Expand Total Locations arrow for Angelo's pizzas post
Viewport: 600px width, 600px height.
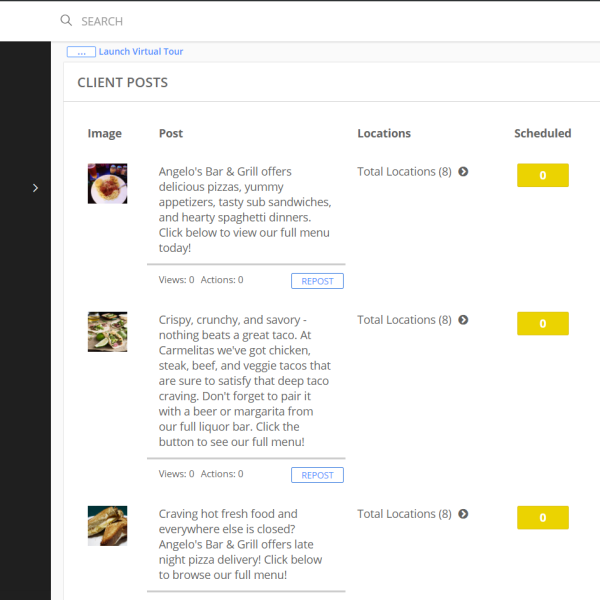[x=463, y=171]
